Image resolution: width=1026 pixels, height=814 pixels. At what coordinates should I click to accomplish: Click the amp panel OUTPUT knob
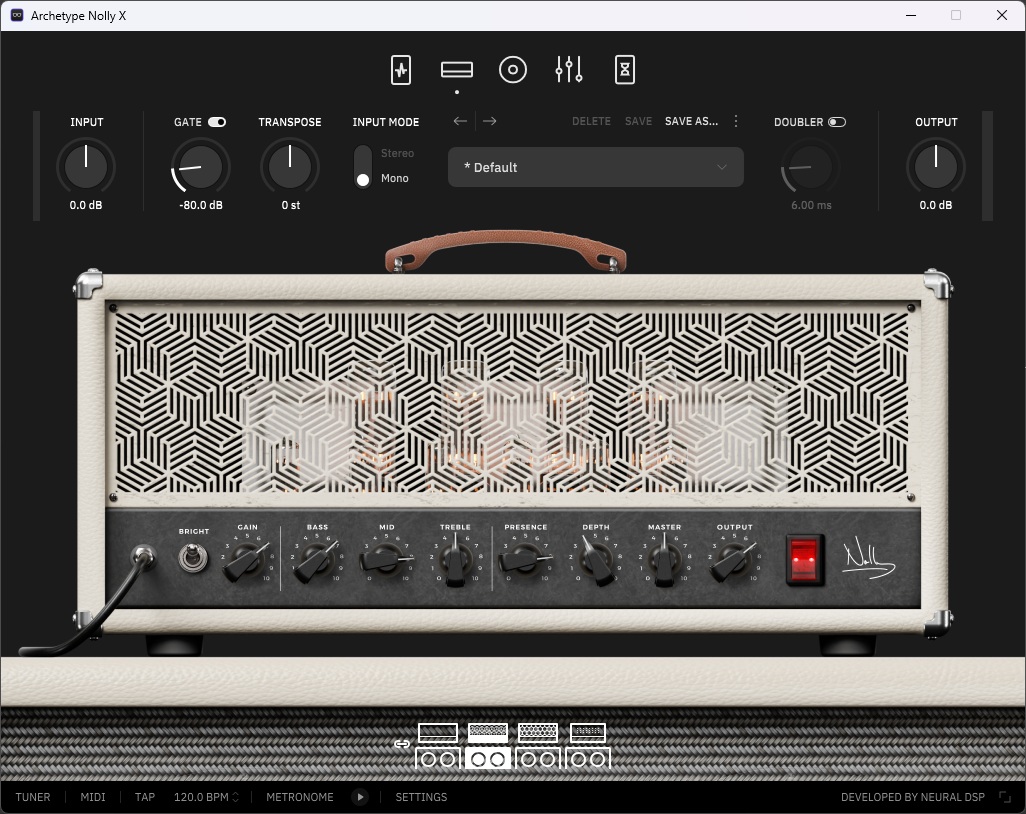coord(734,559)
